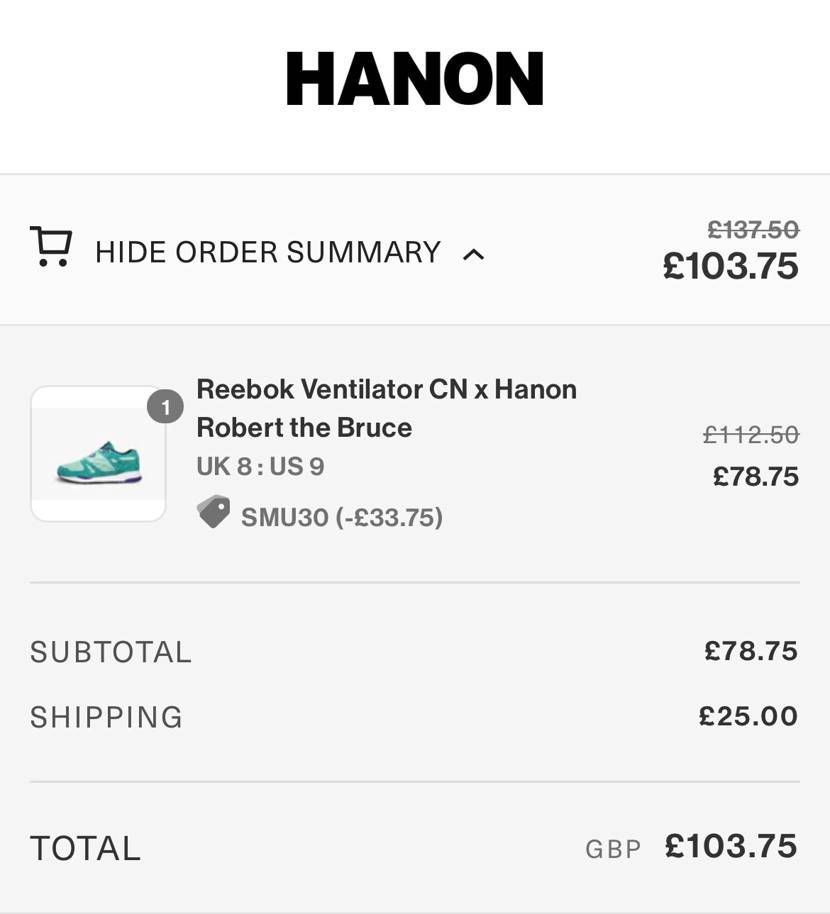Click the £103.75 discounted total at top
This screenshot has height=914, width=830.
point(732,266)
